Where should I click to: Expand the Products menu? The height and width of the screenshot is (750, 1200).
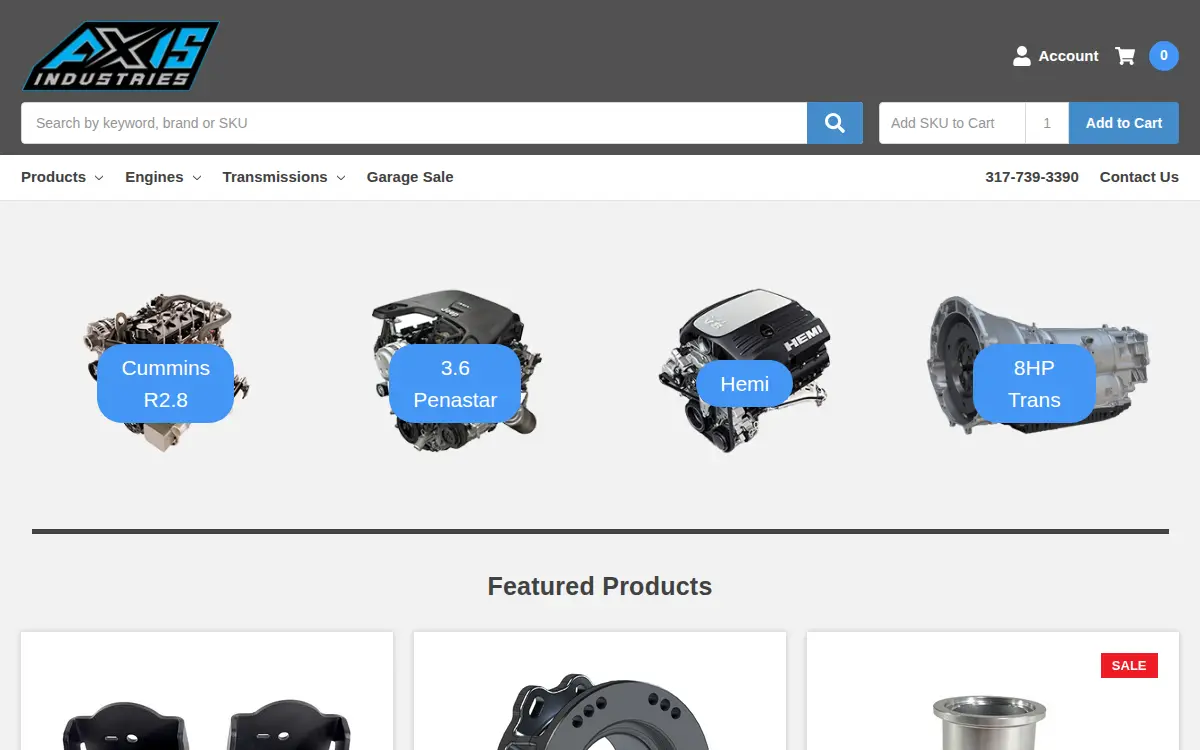tap(62, 177)
